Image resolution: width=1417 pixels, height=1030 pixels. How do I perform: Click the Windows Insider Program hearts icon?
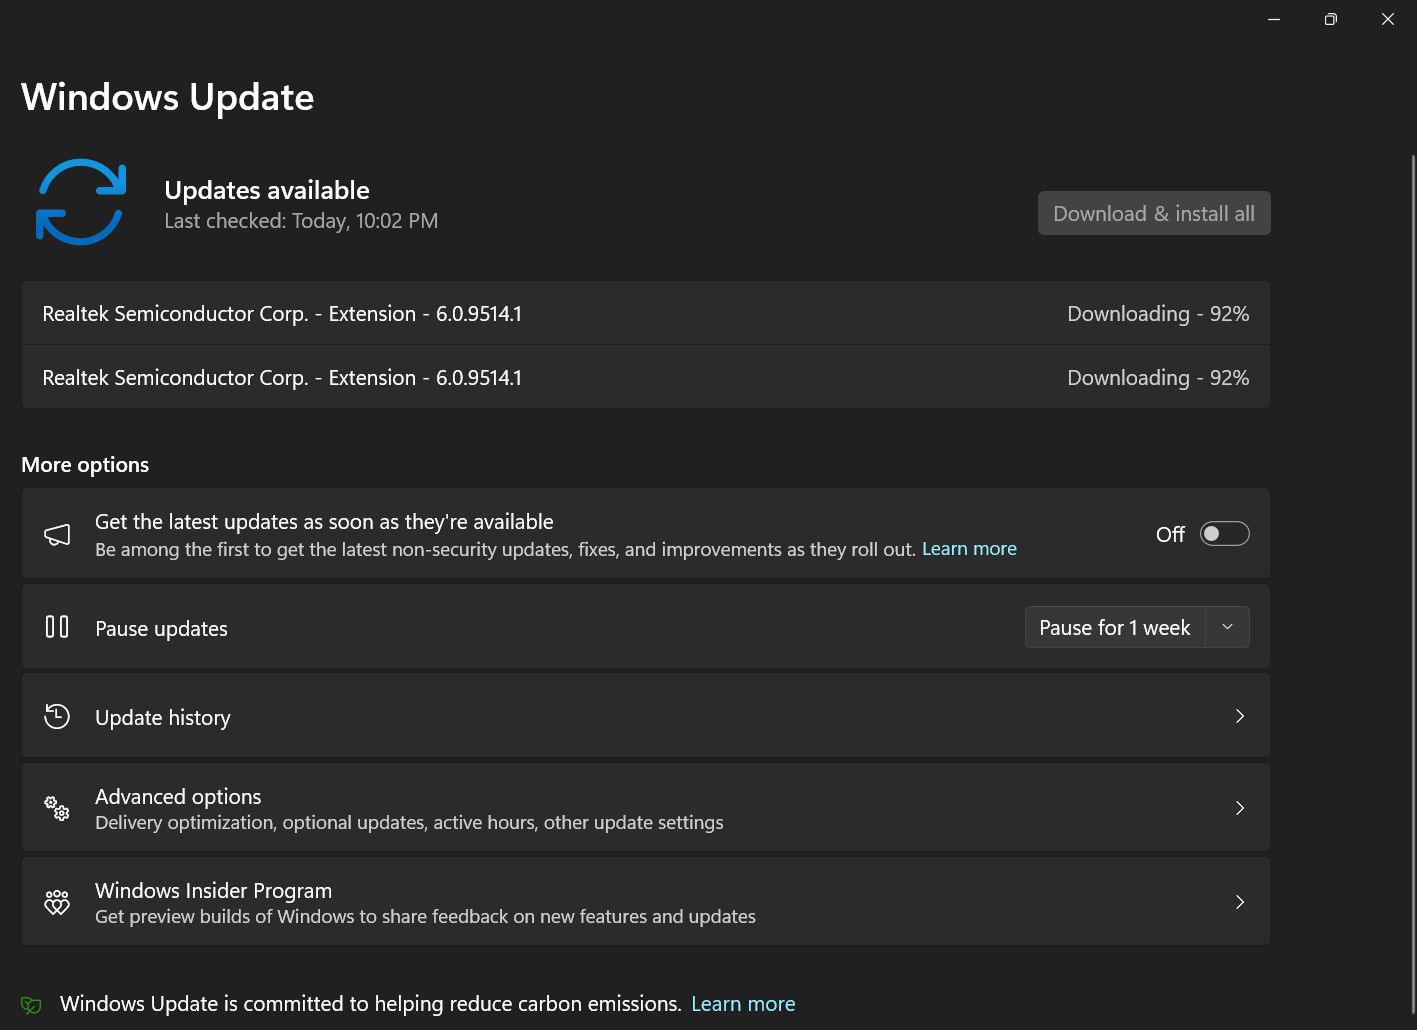pyautogui.click(x=57, y=902)
